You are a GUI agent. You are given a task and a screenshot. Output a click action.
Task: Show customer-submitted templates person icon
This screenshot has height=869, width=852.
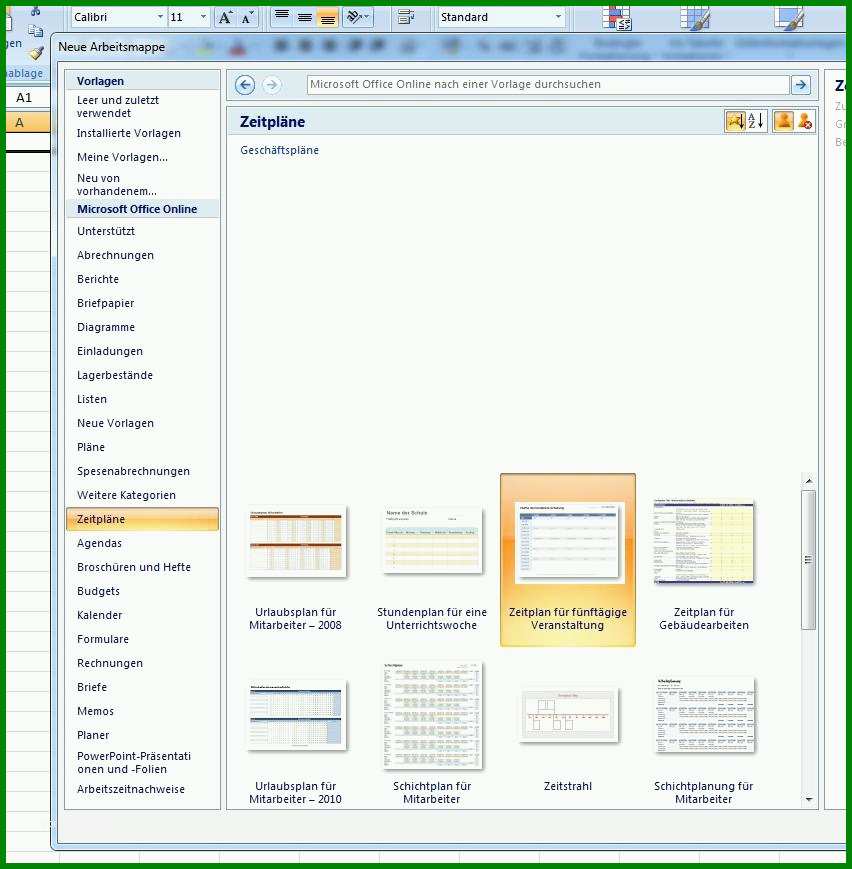click(783, 121)
